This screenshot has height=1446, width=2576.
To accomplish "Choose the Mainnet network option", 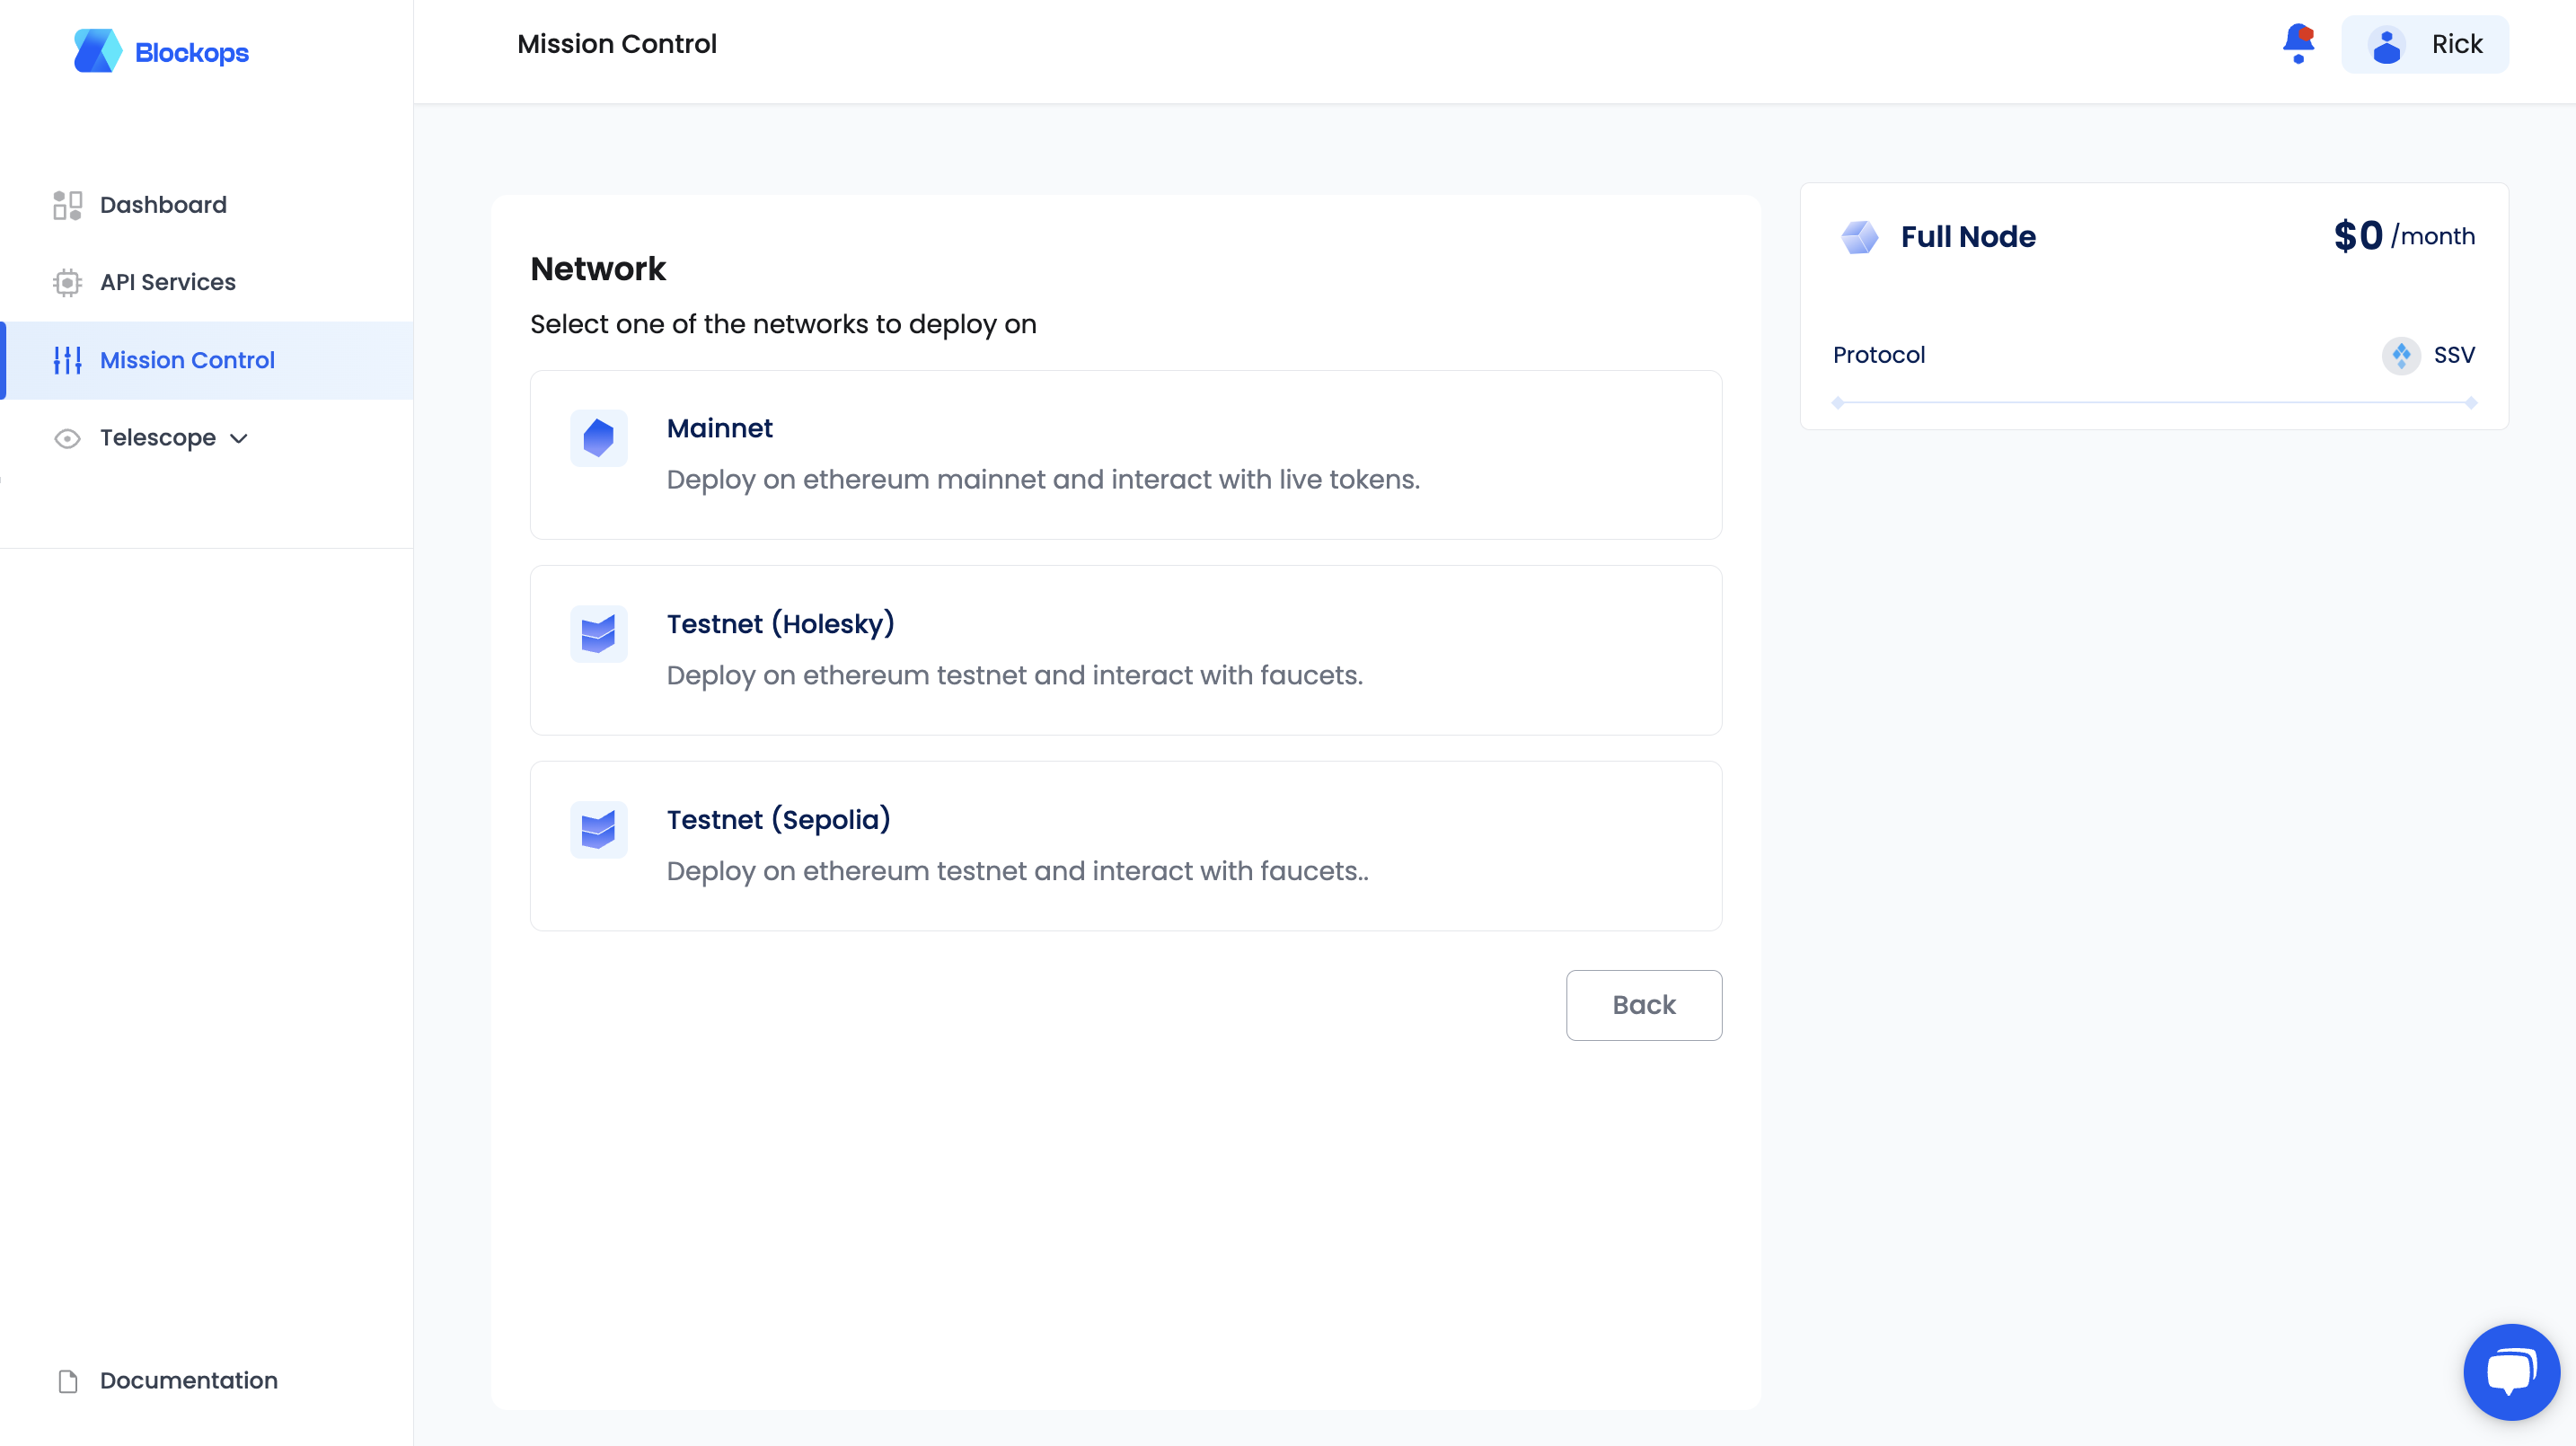I will tap(1126, 455).
